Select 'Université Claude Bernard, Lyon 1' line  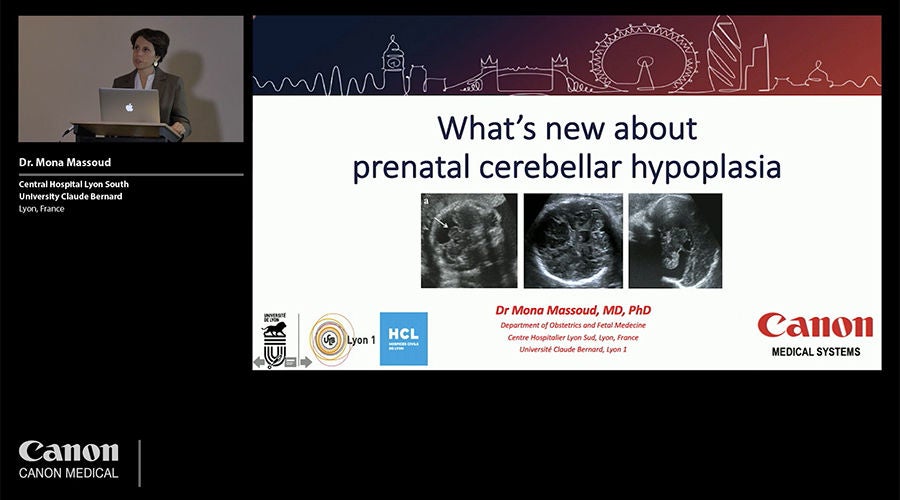point(573,350)
